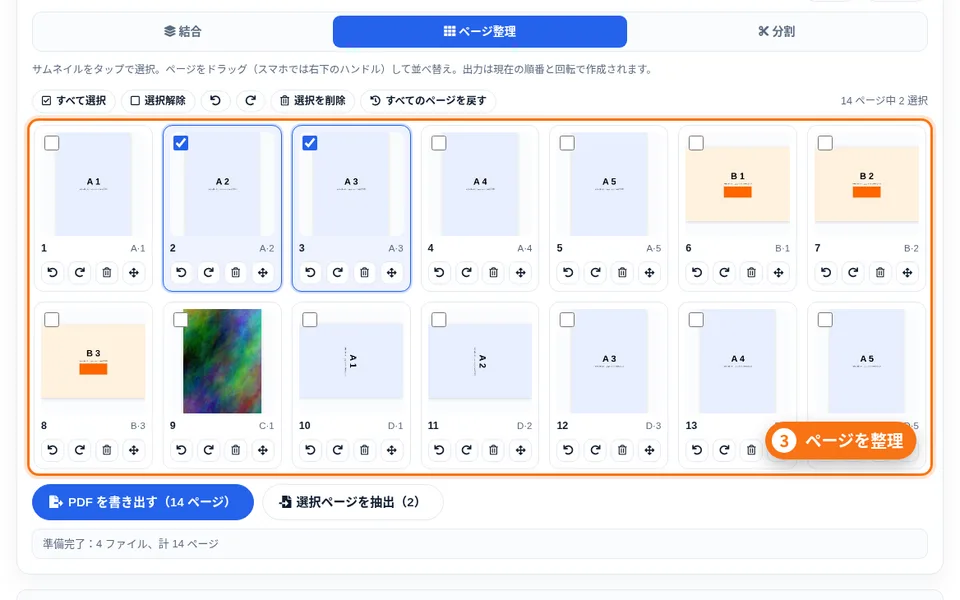Click すべてのページを戻す button
The width and height of the screenshot is (960, 600).
[428, 100]
